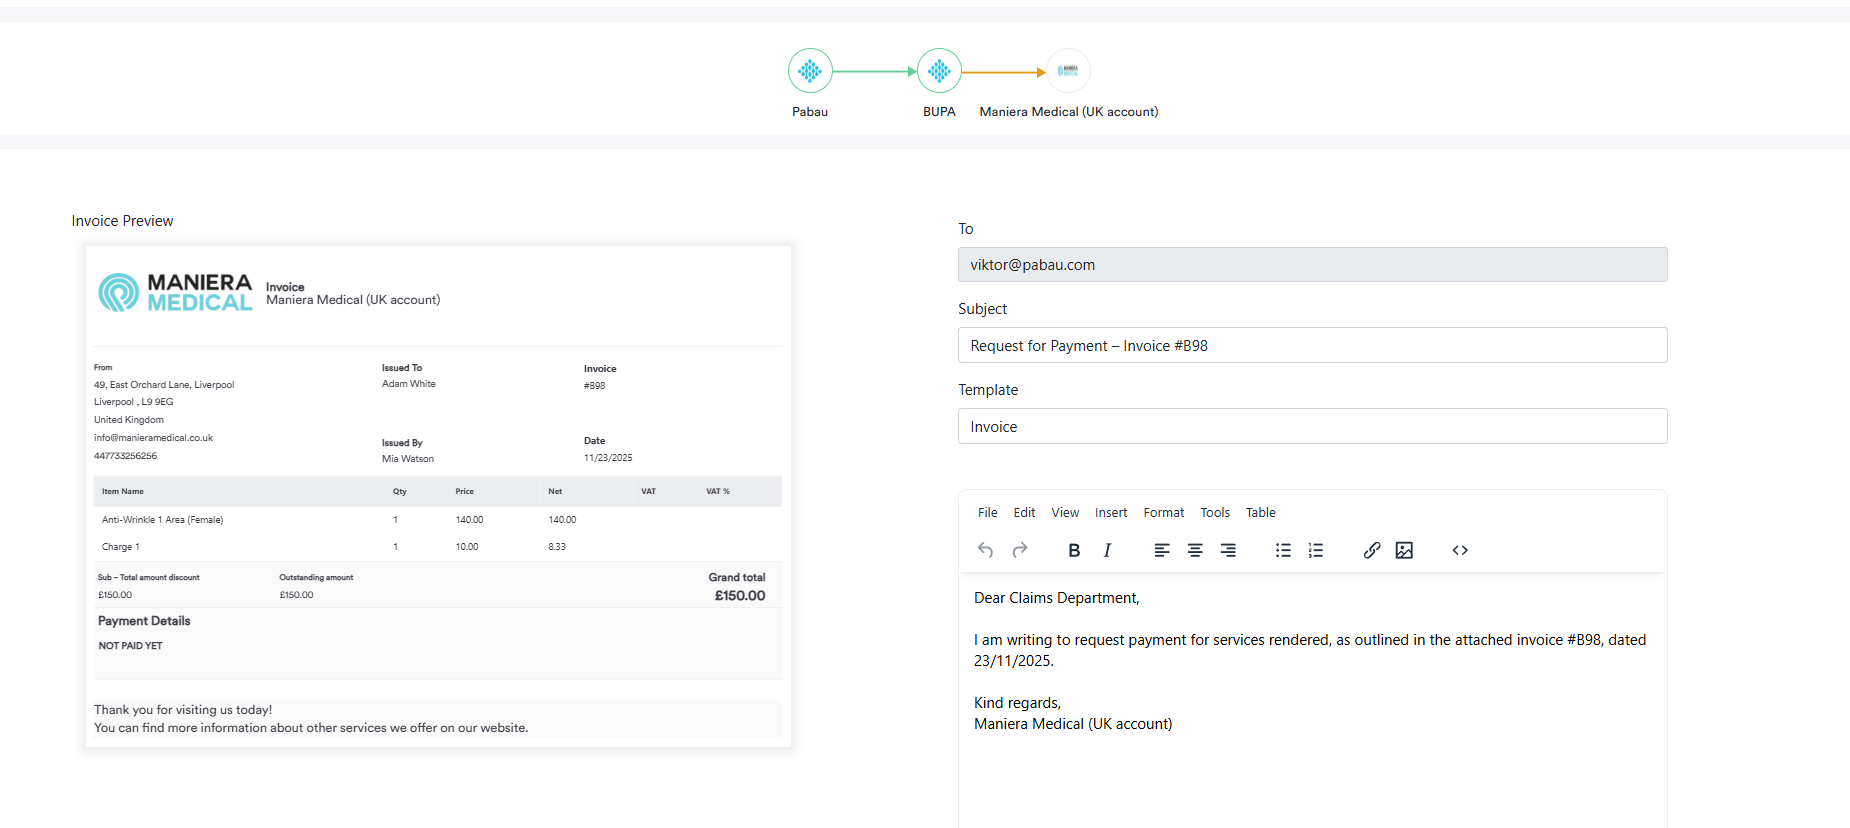The height and width of the screenshot is (828, 1850).
Task: Open the Template dropdown showing Invoice
Action: (1312, 426)
